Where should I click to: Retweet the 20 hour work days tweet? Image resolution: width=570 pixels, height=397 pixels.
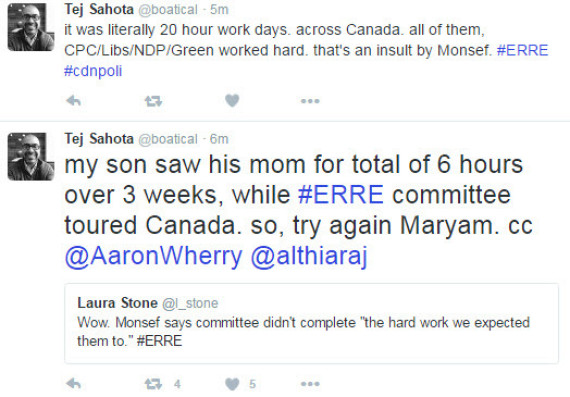pos(153,101)
